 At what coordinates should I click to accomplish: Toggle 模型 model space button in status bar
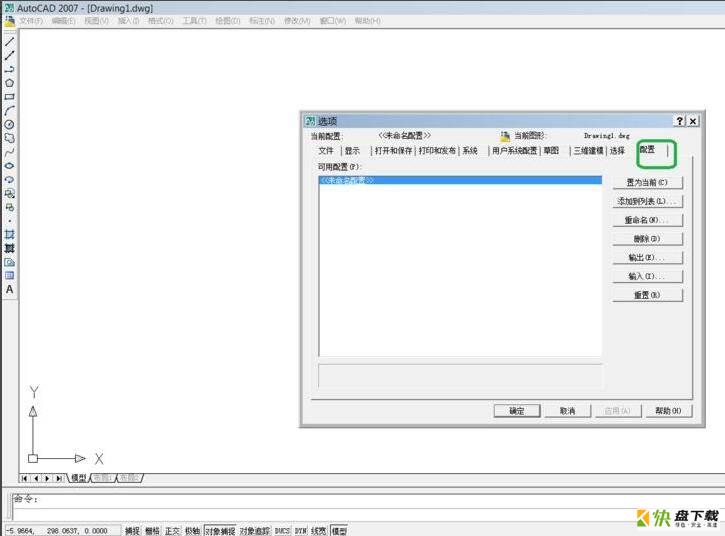[x=339, y=531]
